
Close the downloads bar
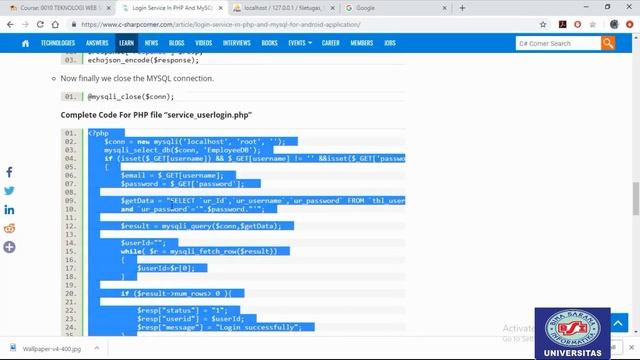point(631,347)
